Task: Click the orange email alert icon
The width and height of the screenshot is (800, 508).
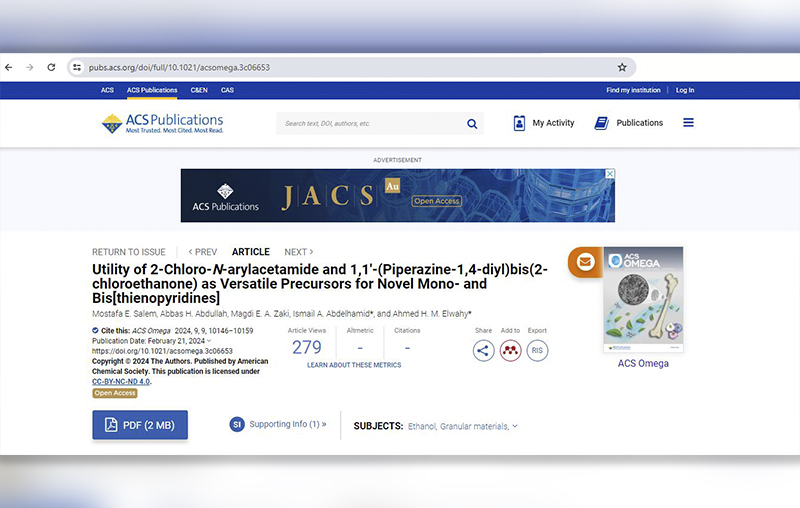Action: pyautogui.click(x=585, y=262)
